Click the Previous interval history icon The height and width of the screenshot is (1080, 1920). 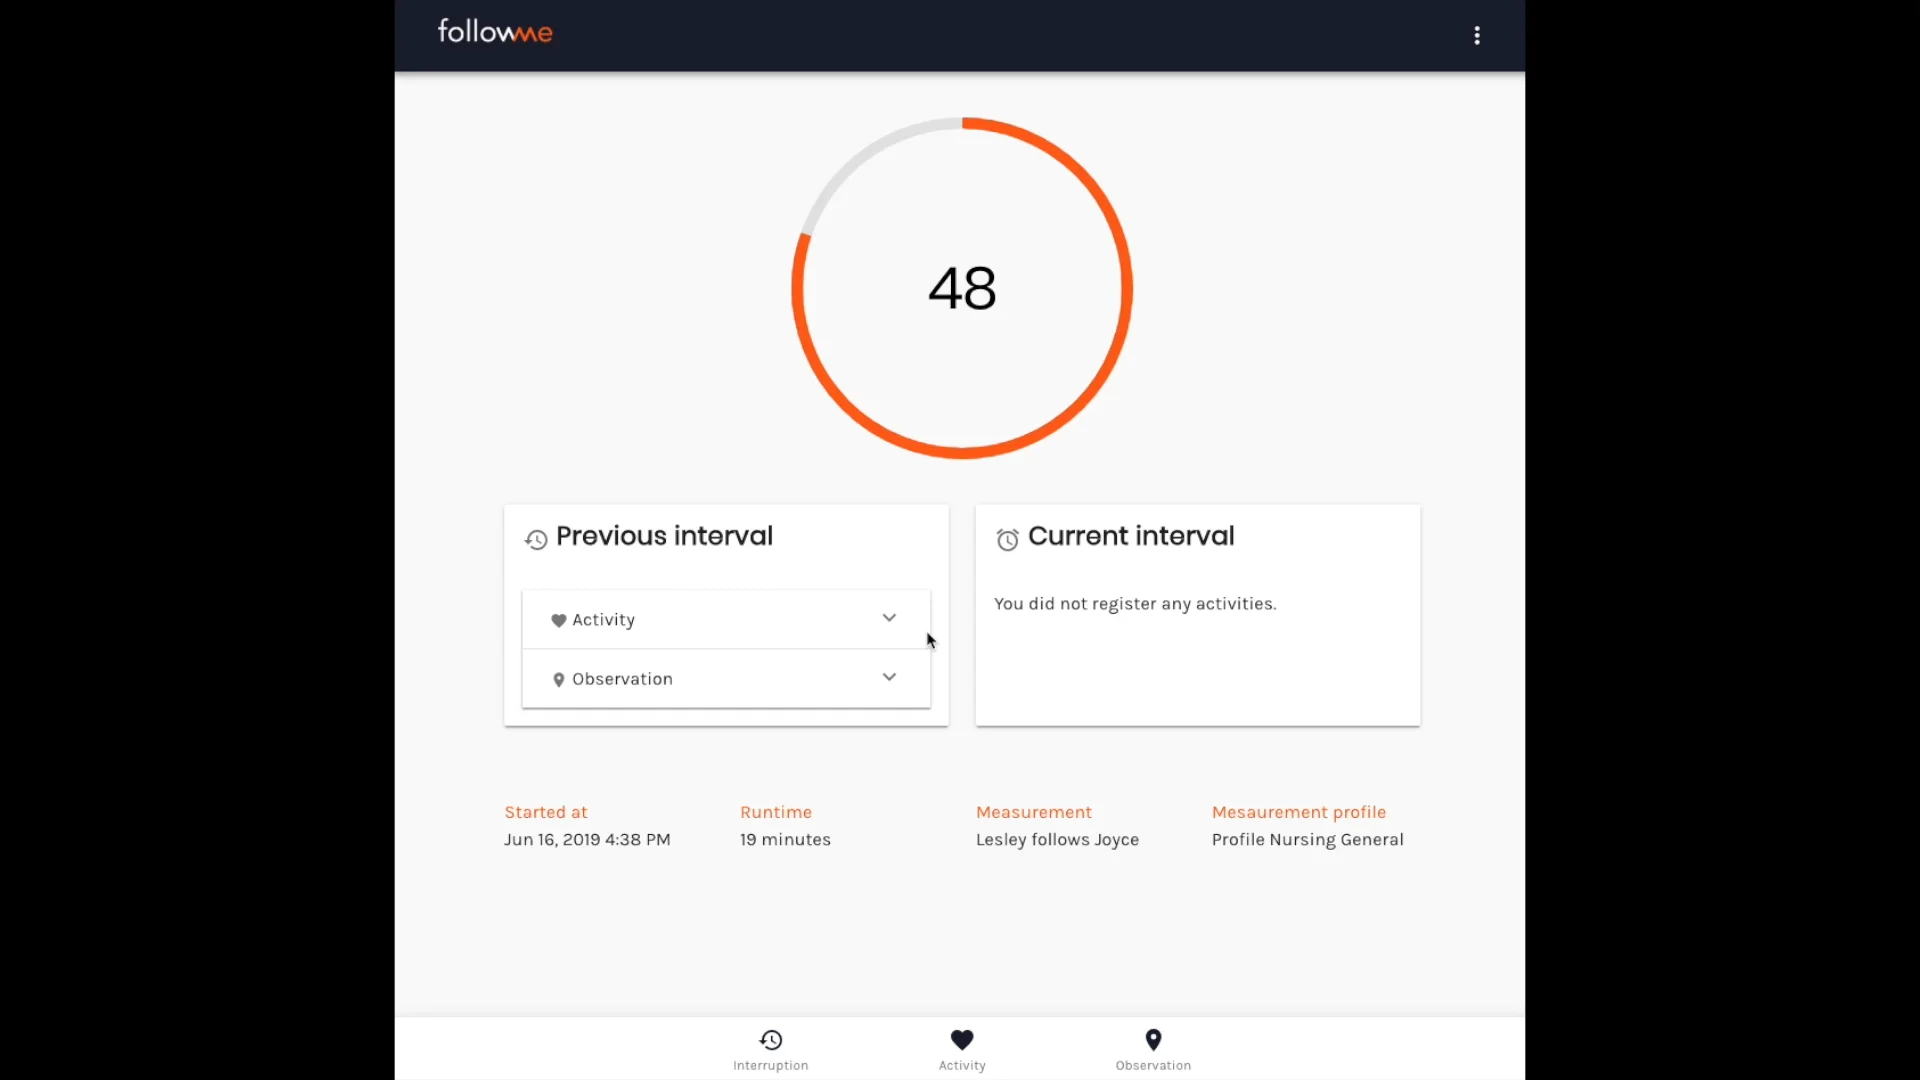(x=536, y=540)
